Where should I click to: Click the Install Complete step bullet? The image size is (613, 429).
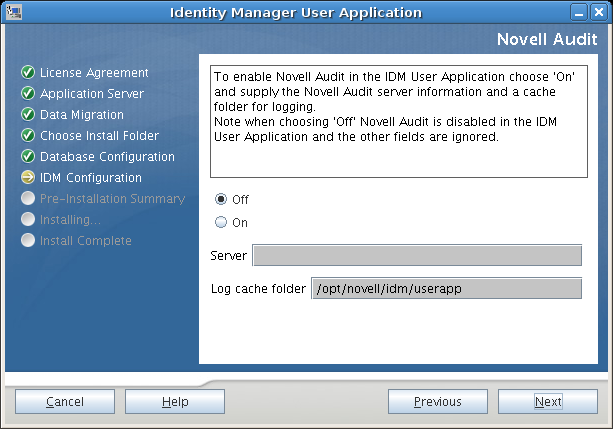[x=28, y=241]
